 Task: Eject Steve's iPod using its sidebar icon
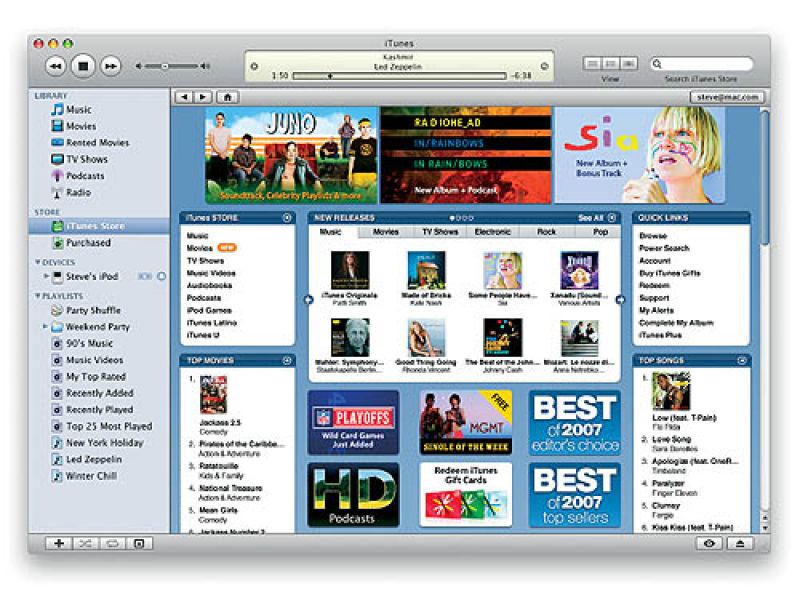click(x=161, y=277)
